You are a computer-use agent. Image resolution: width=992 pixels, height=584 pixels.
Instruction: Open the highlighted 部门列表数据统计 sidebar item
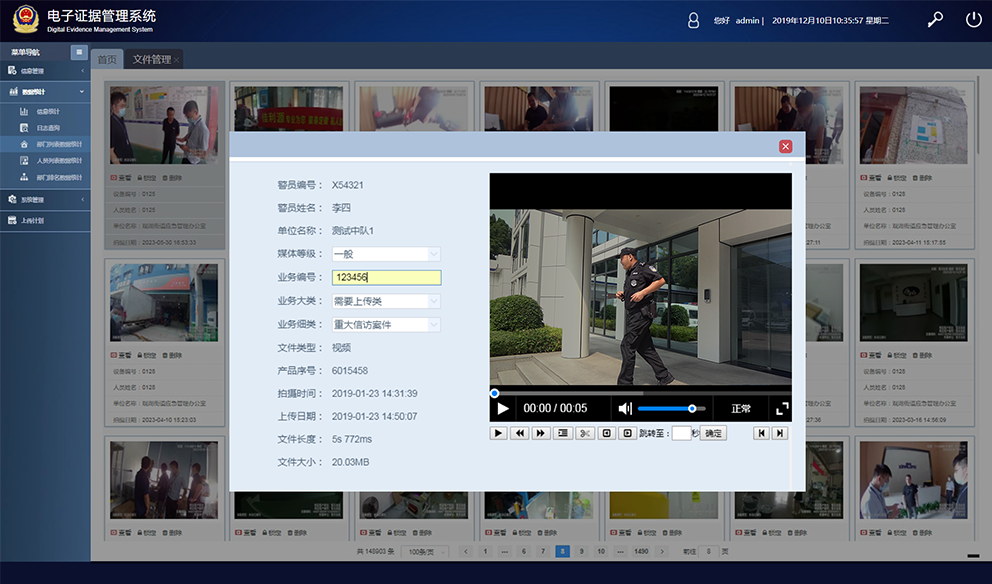point(46,144)
